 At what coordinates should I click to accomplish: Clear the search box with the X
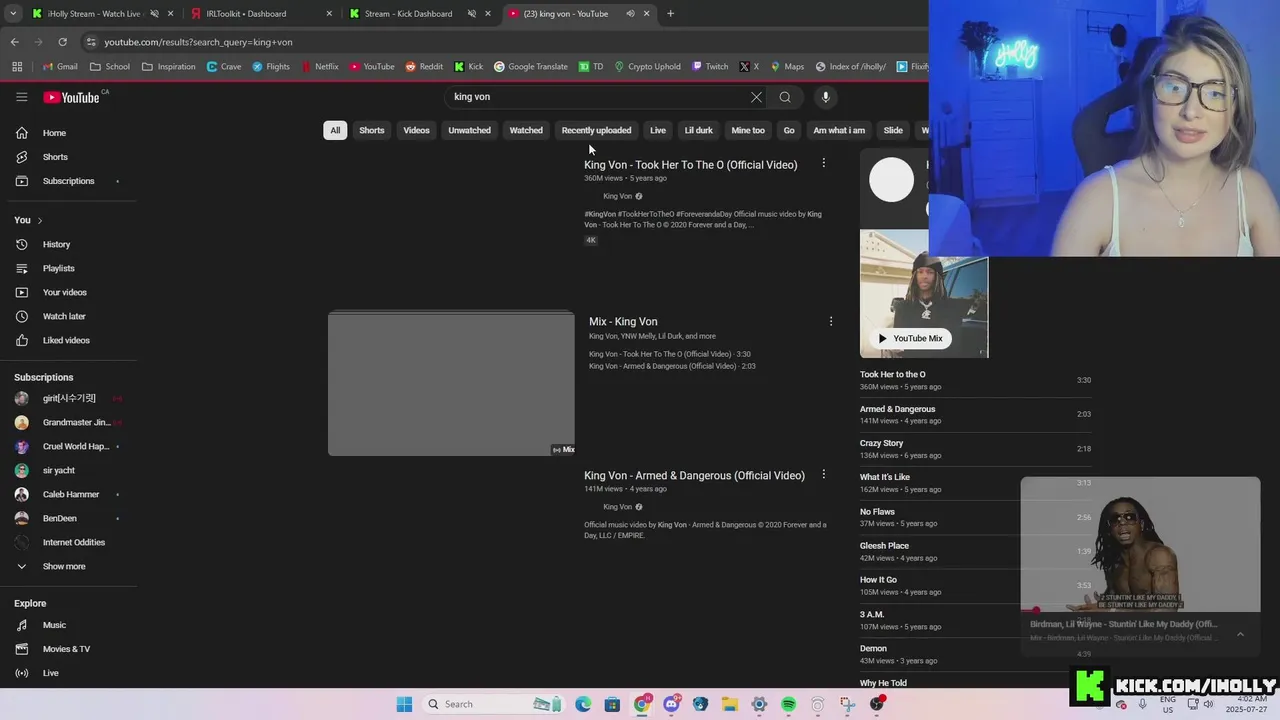756,97
